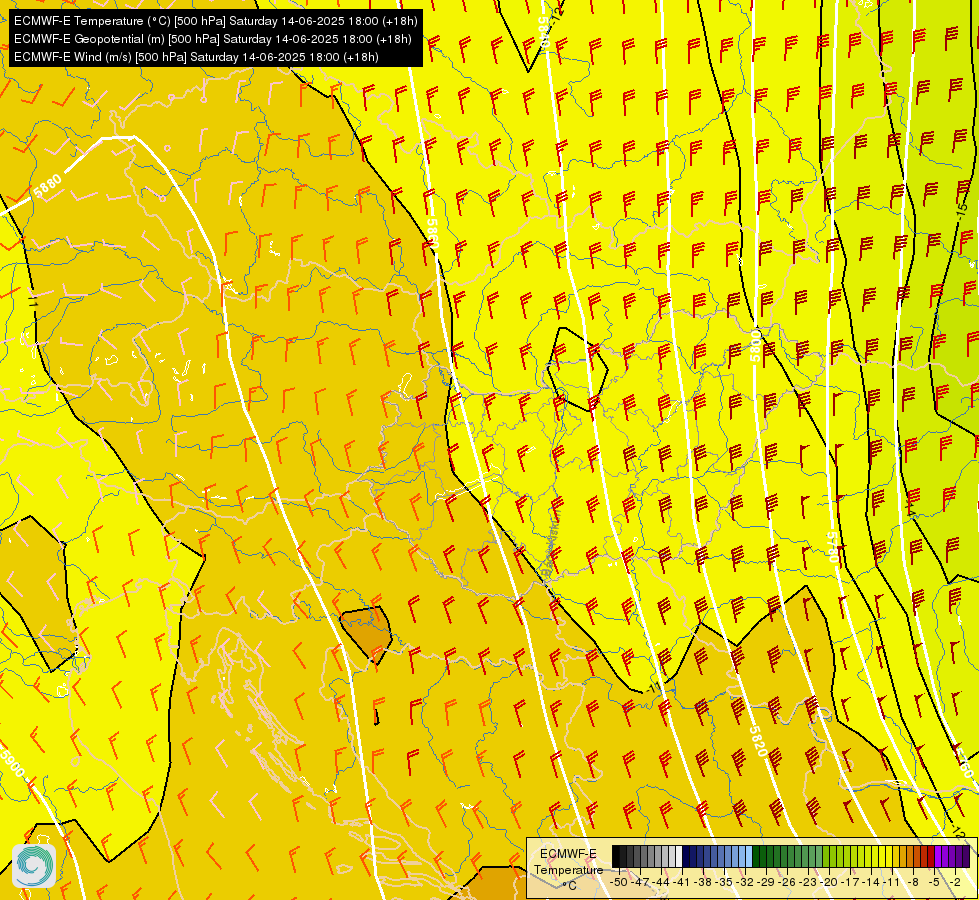
Task: Click the -44 legend tick label
Action: [x=661, y=882]
